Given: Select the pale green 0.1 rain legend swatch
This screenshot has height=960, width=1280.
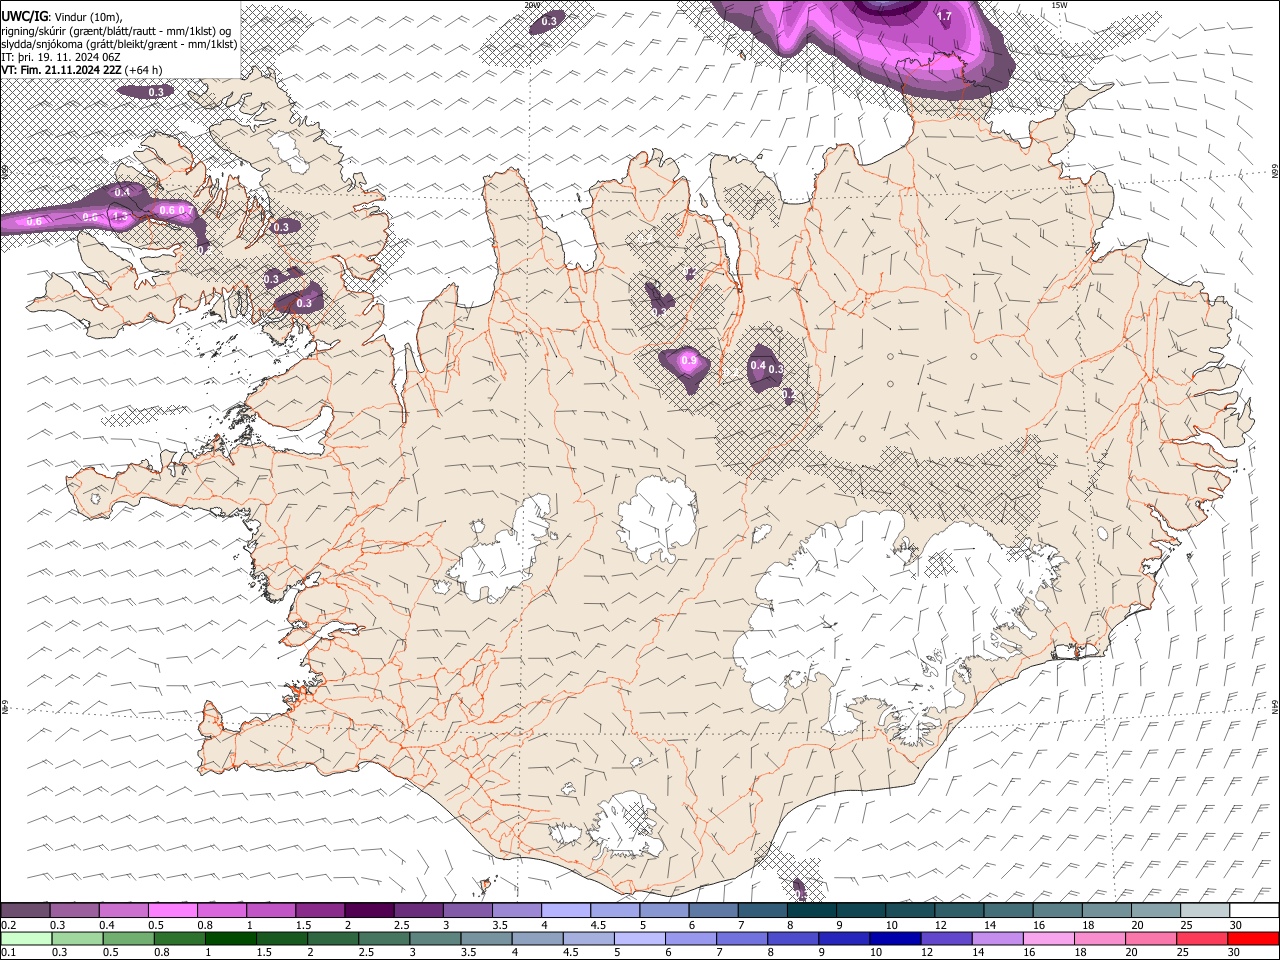Looking at the screenshot, I should pos(25,938).
